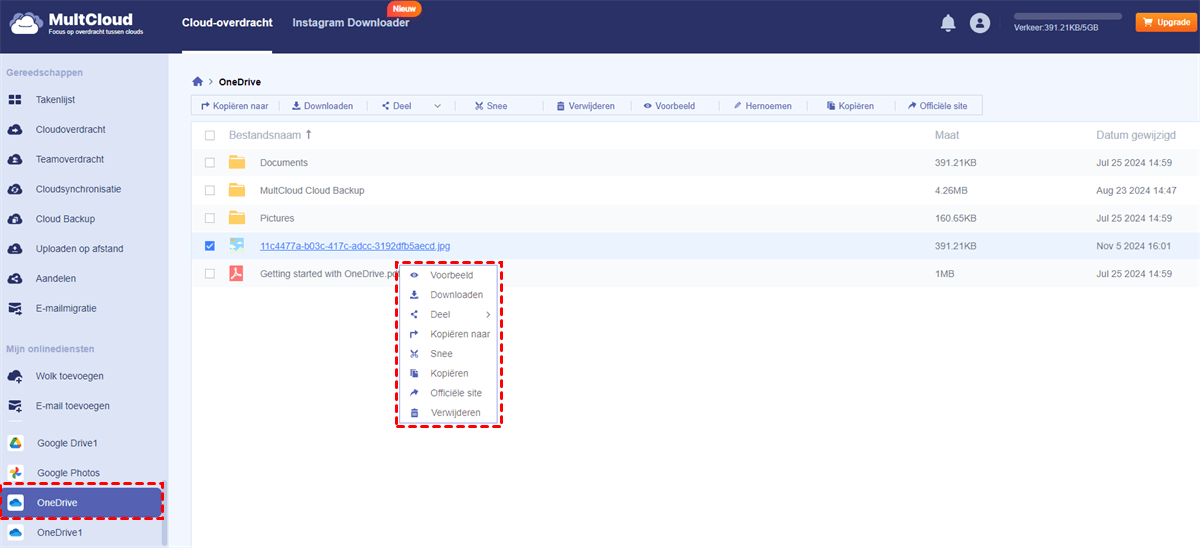The width and height of the screenshot is (1200, 548).
Task: Open the notifications bell icon
Action: tap(948, 23)
